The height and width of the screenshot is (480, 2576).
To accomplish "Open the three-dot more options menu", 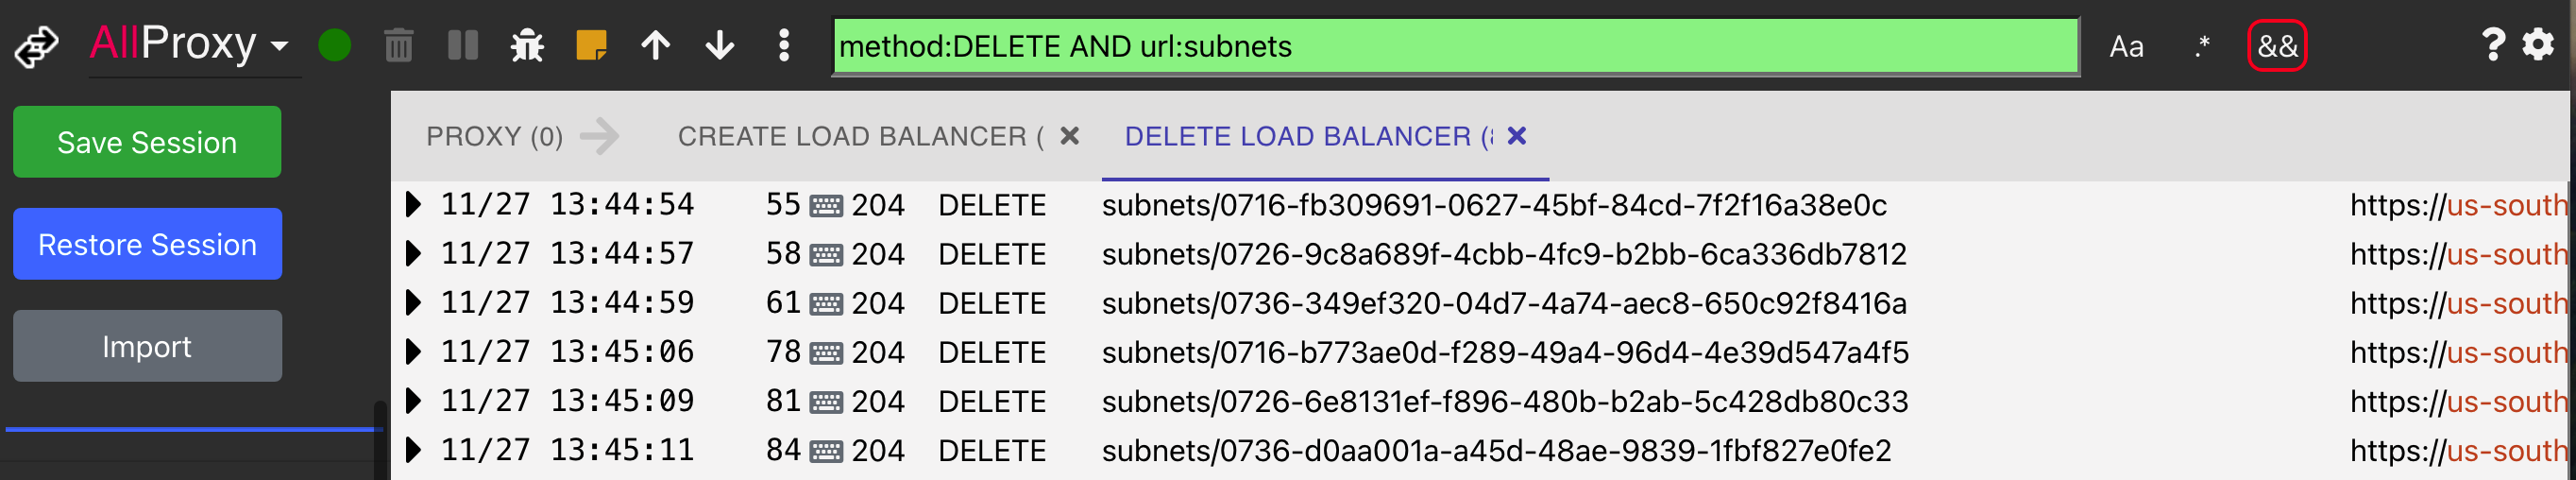I will tap(784, 46).
